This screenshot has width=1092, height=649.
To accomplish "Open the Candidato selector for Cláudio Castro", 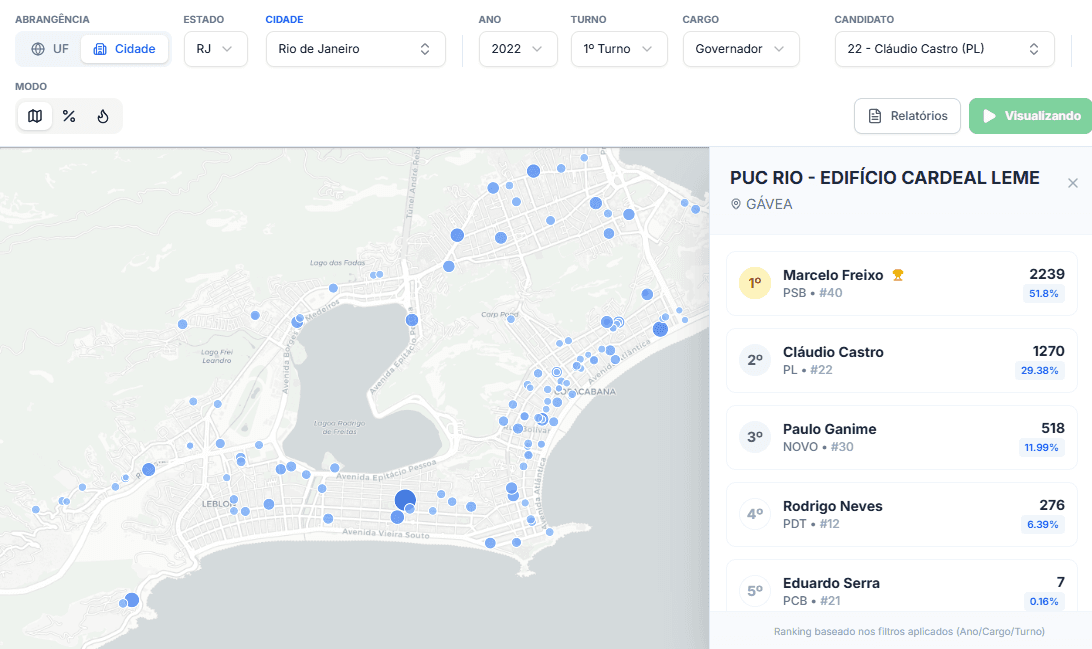I will (943, 49).
